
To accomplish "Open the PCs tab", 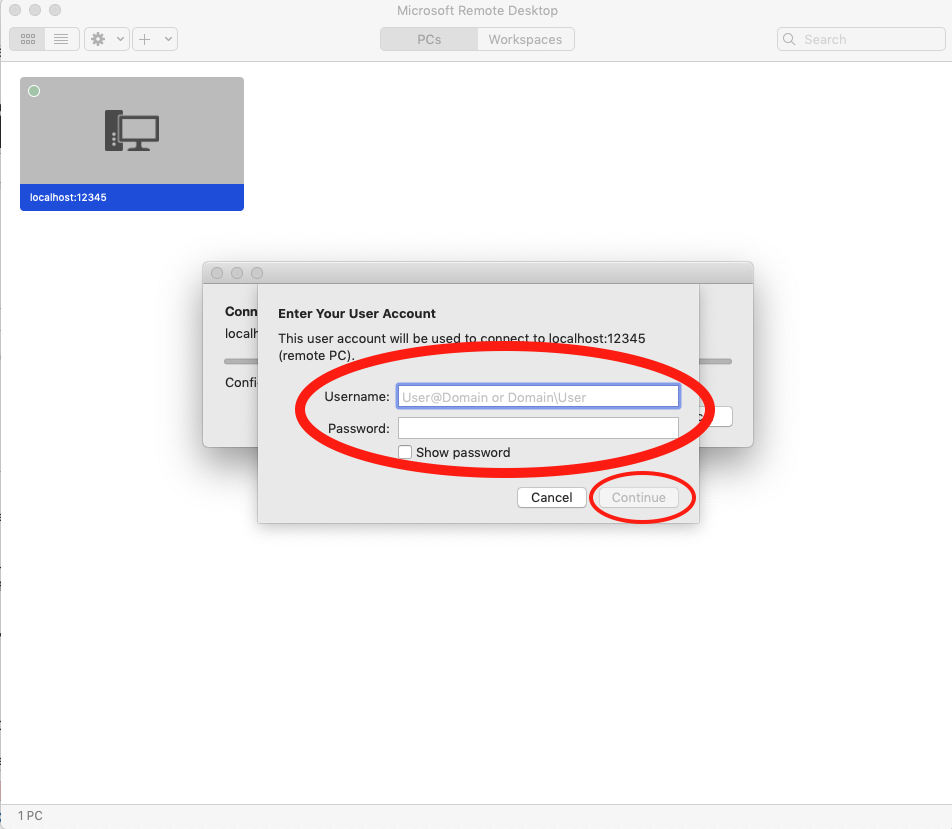I will tap(429, 40).
